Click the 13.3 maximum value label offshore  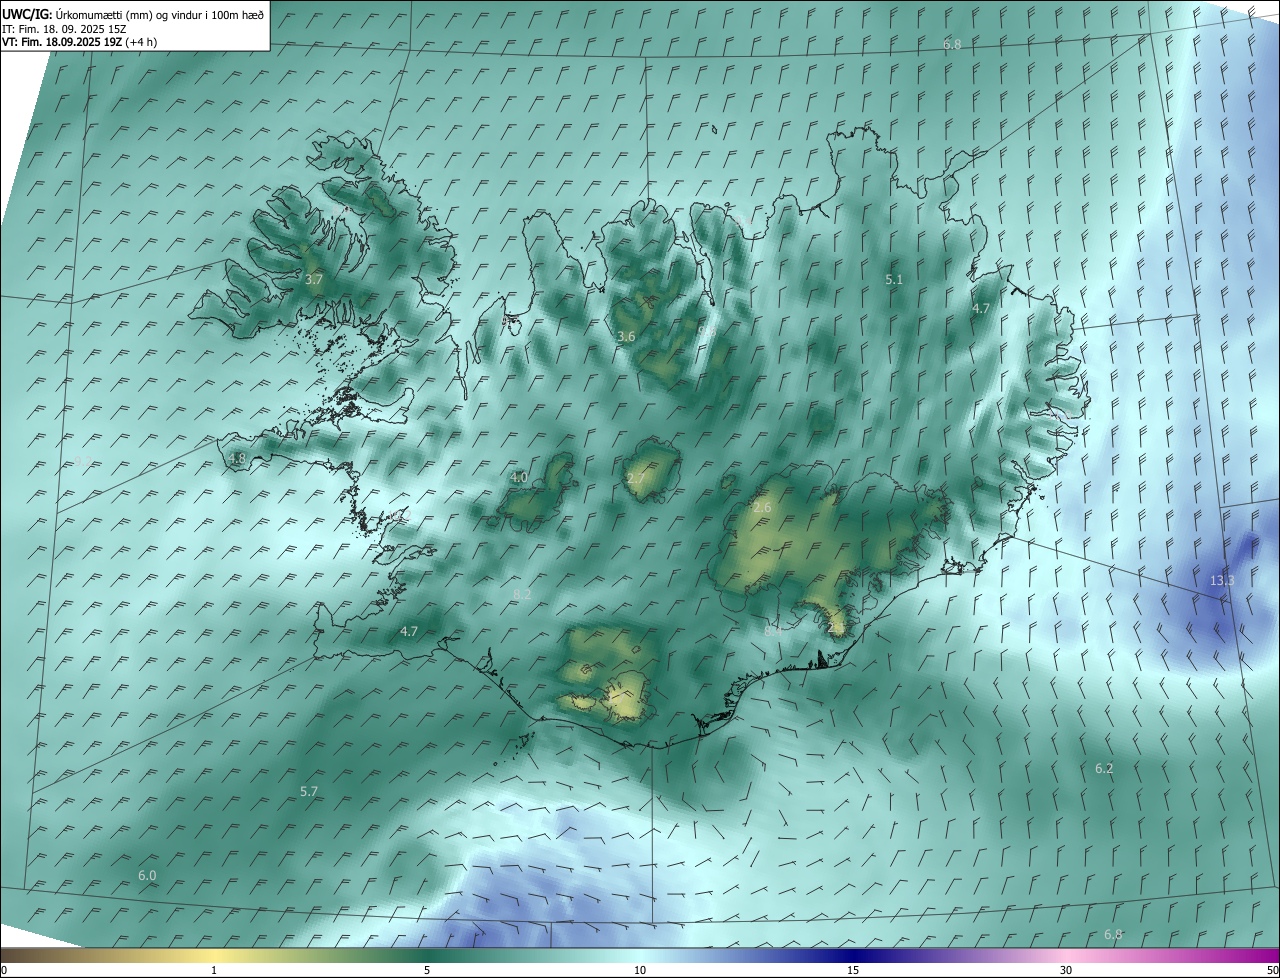[1222, 581]
